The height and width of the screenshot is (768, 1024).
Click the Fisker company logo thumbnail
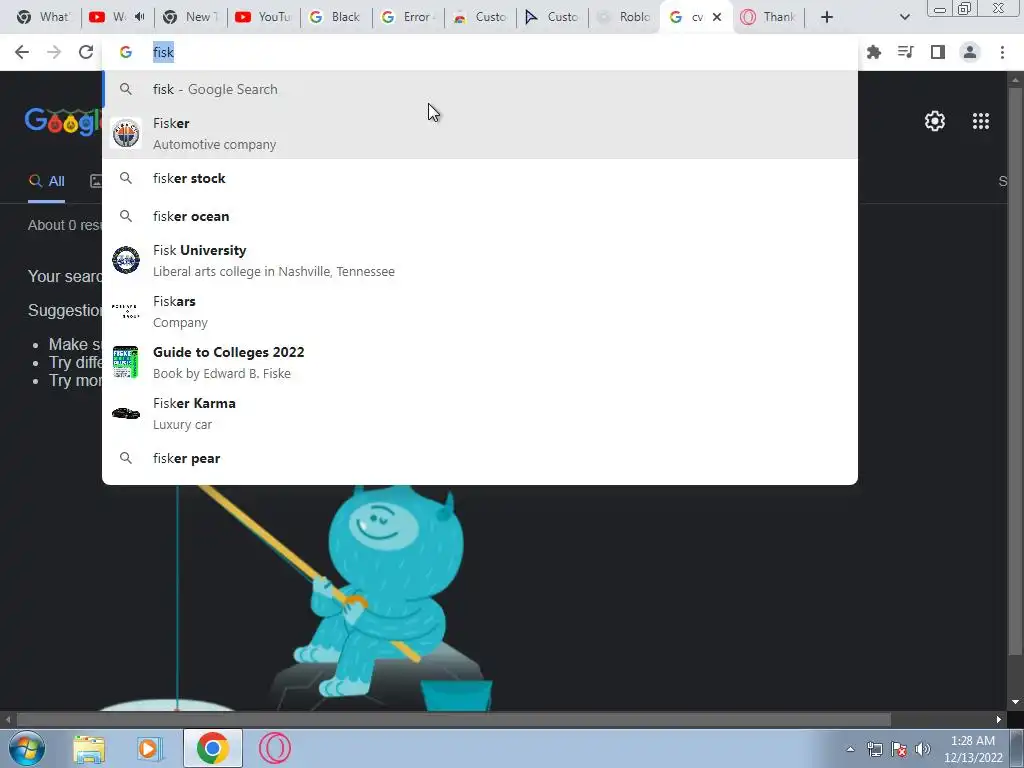pyautogui.click(x=125, y=133)
